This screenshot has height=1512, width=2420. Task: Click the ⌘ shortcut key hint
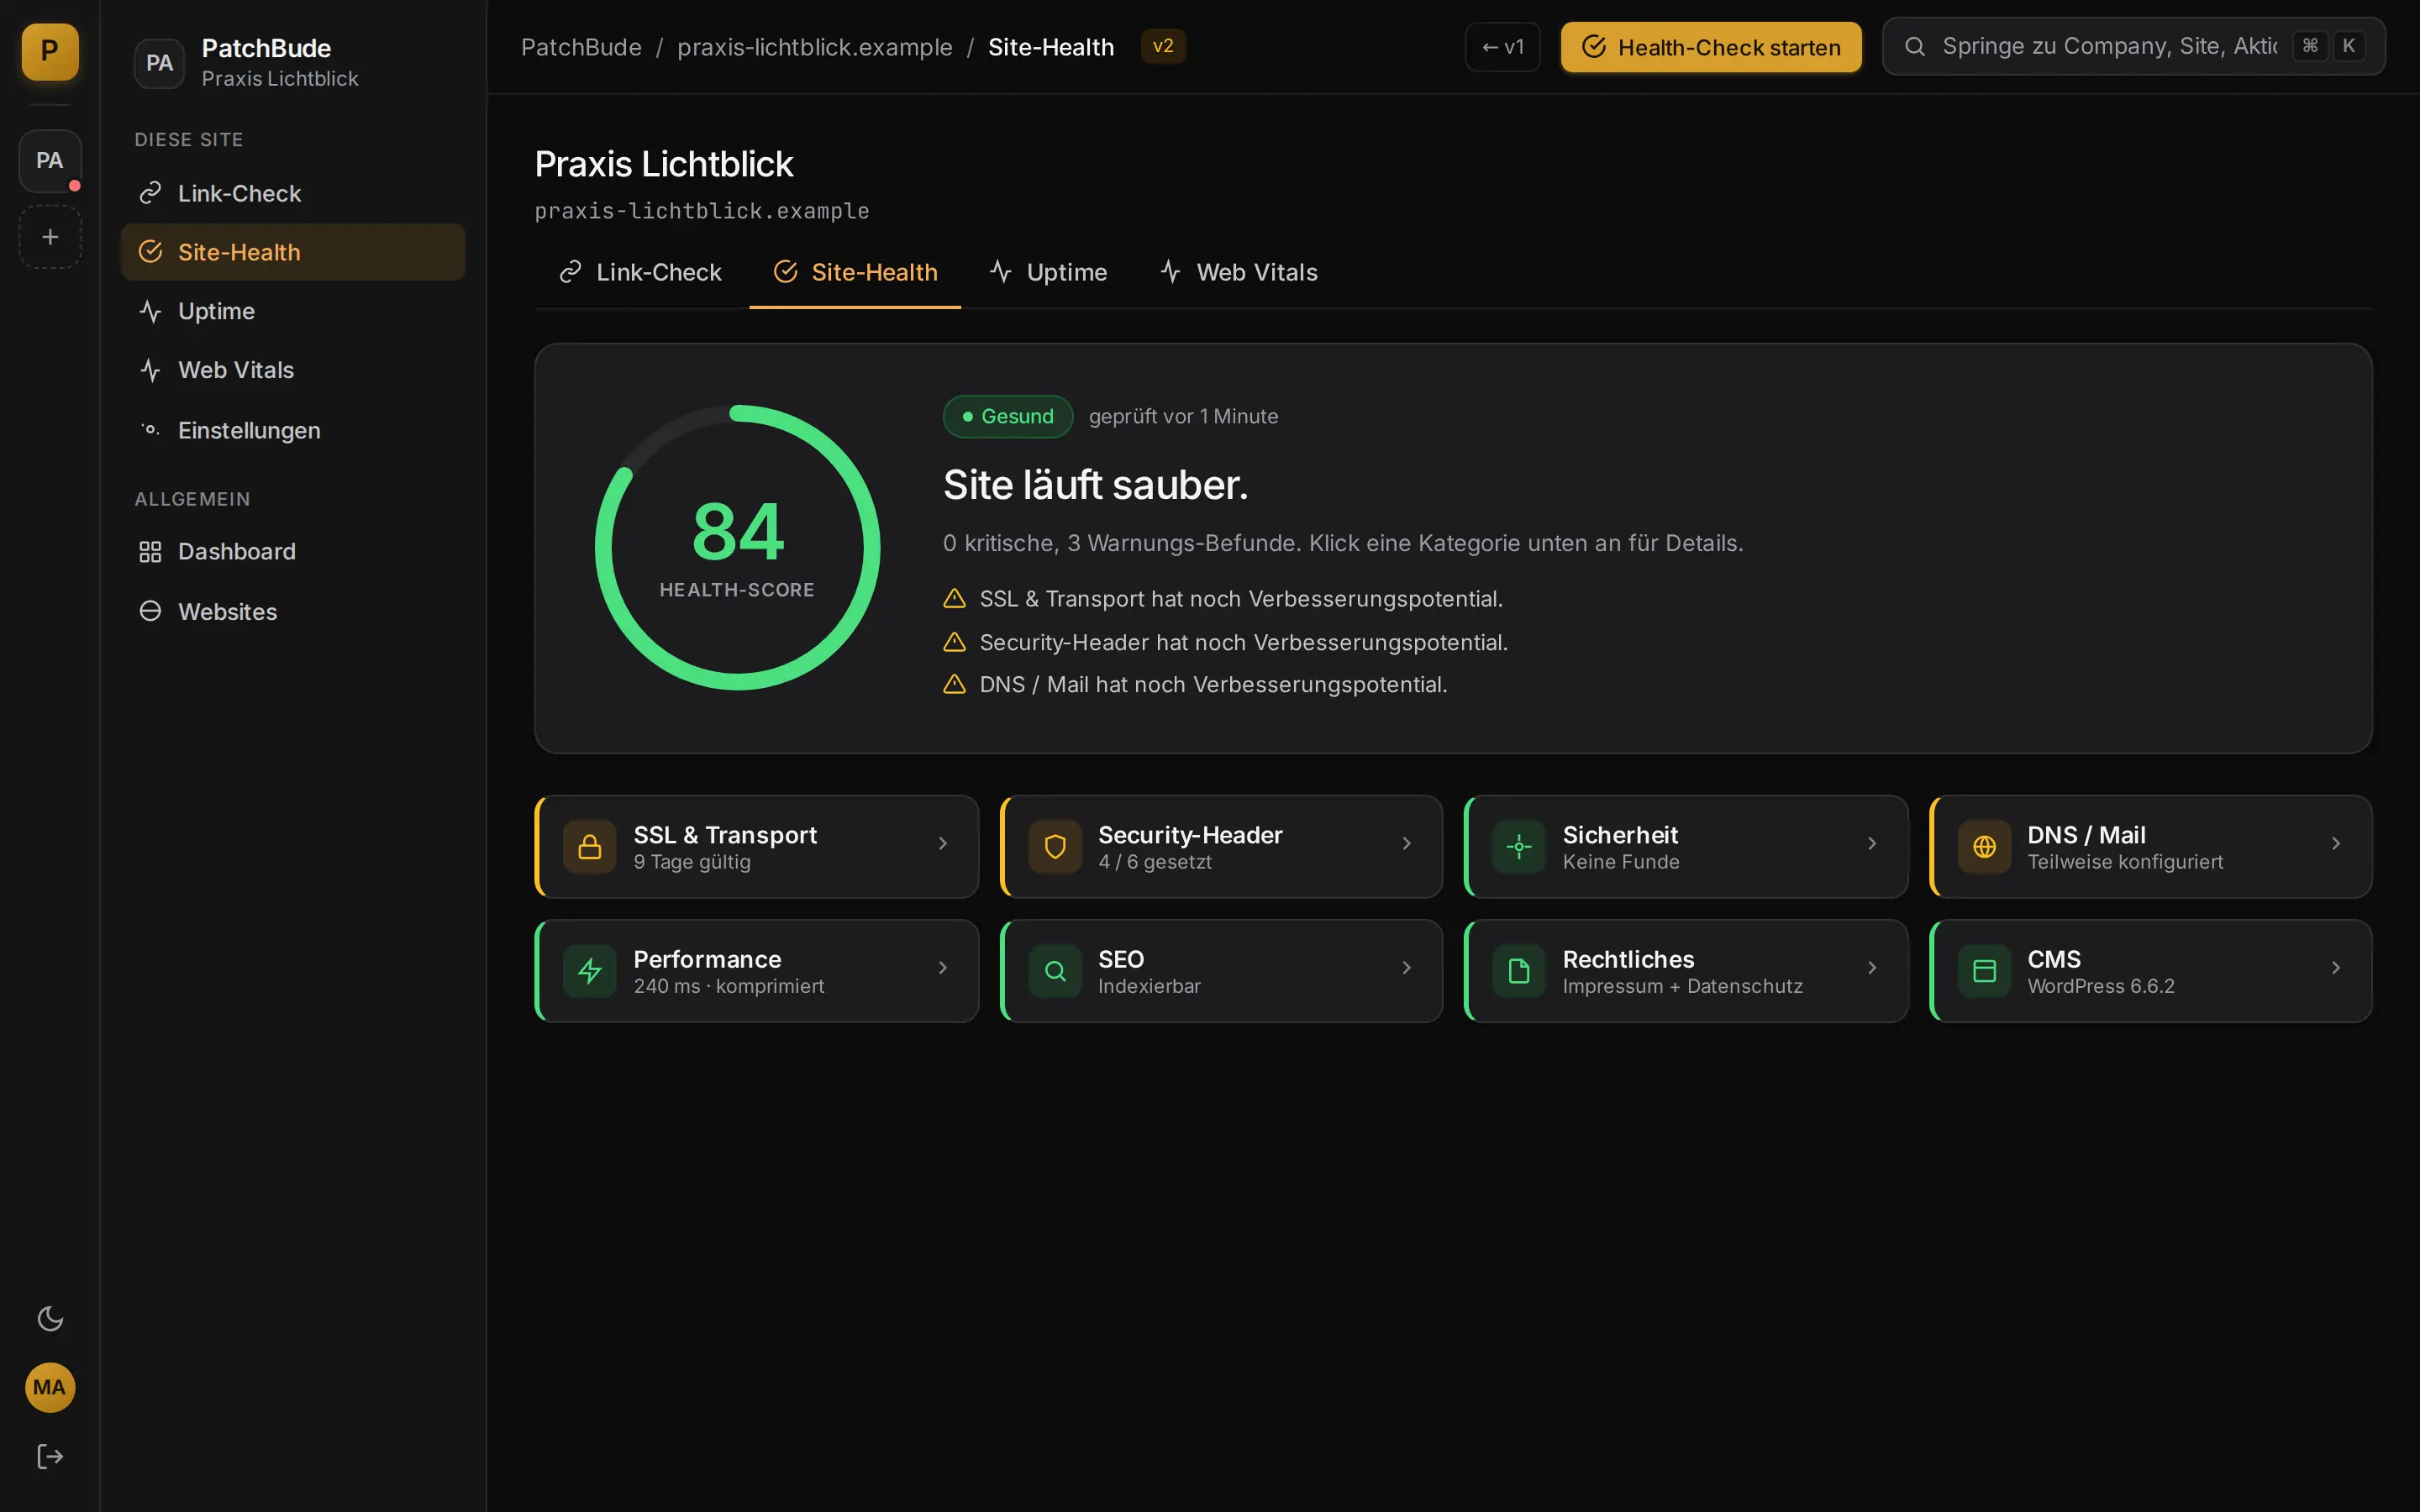click(2310, 46)
